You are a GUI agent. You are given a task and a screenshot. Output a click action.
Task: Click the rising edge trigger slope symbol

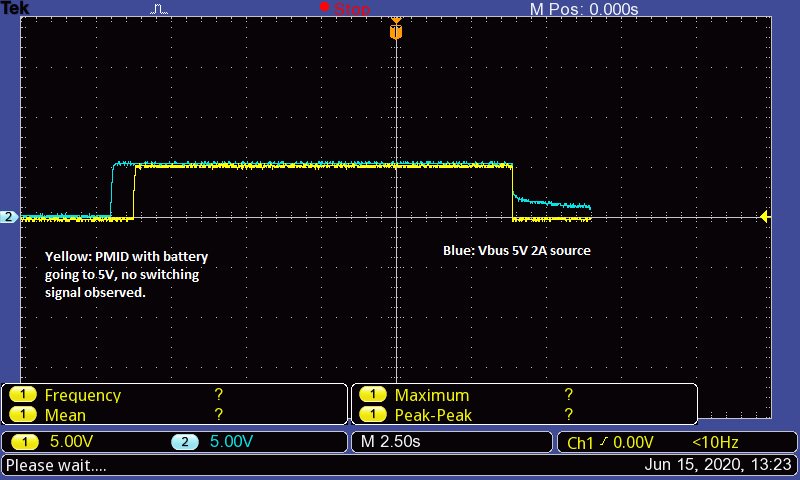[x=604, y=442]
